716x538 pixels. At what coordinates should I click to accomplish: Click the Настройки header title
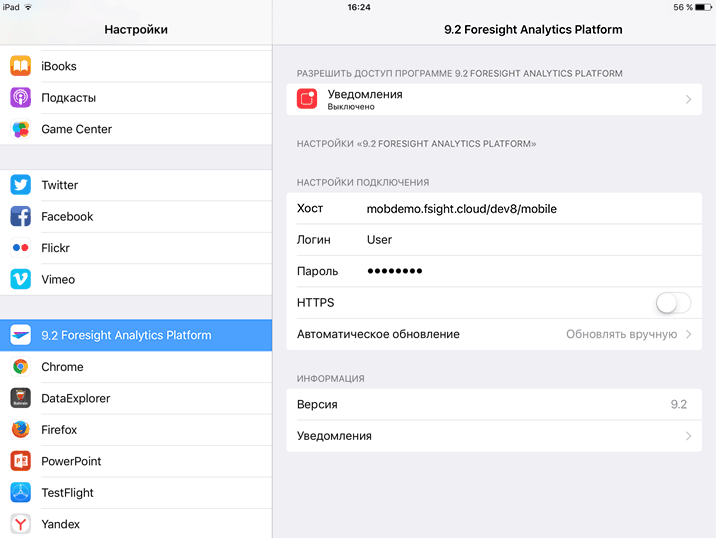136,30
